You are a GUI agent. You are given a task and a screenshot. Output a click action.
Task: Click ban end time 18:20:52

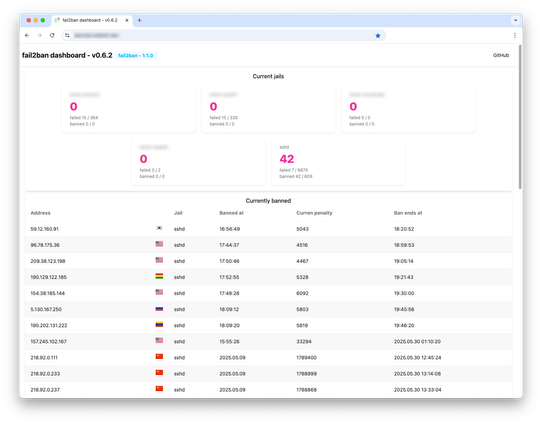[x=404, y=229]
